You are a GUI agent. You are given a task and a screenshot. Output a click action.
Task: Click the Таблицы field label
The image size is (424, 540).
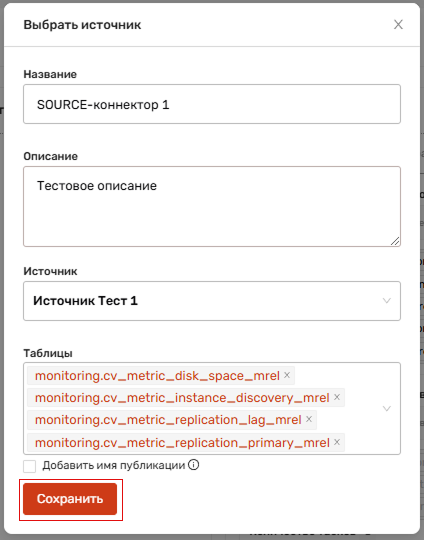point(48,353)
